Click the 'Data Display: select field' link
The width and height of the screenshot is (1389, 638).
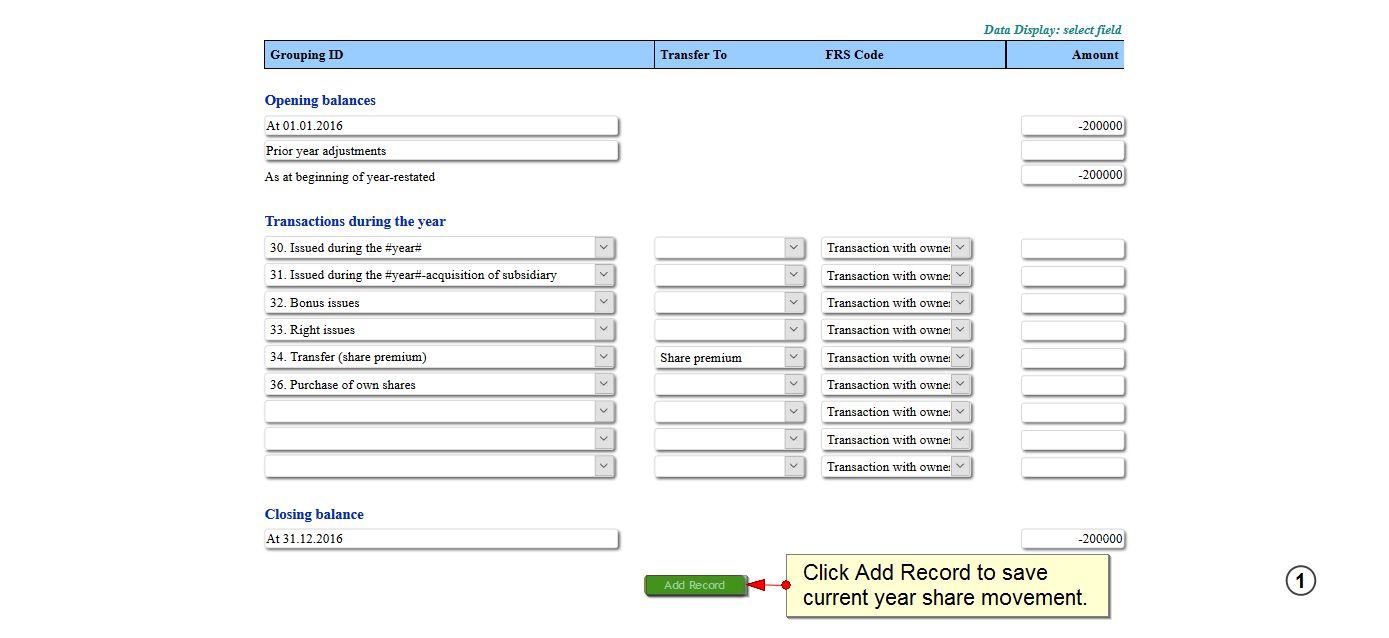click(1052, 30)
